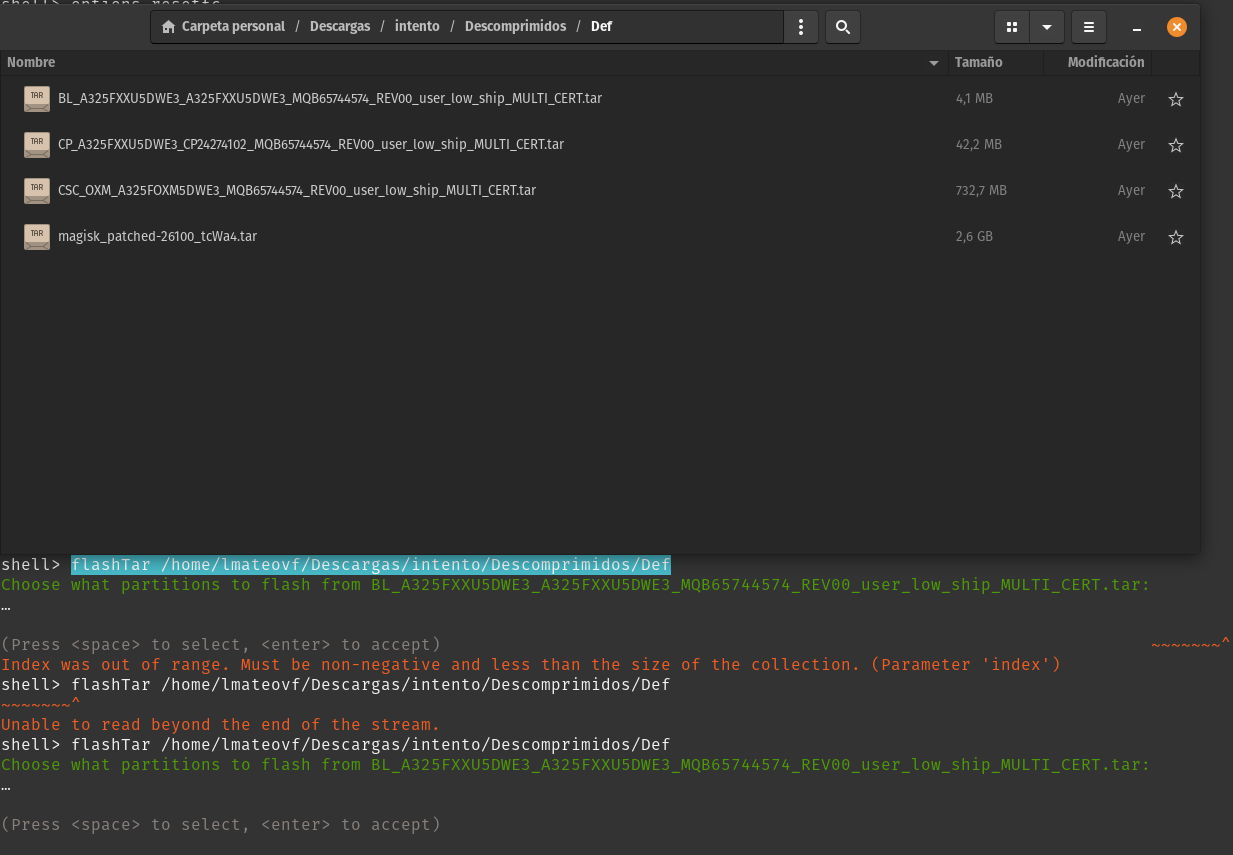Viewport: 1233px width, 855px height.
Task: Navigate to the Descargas breadcrumb
Action: (340, 27)
